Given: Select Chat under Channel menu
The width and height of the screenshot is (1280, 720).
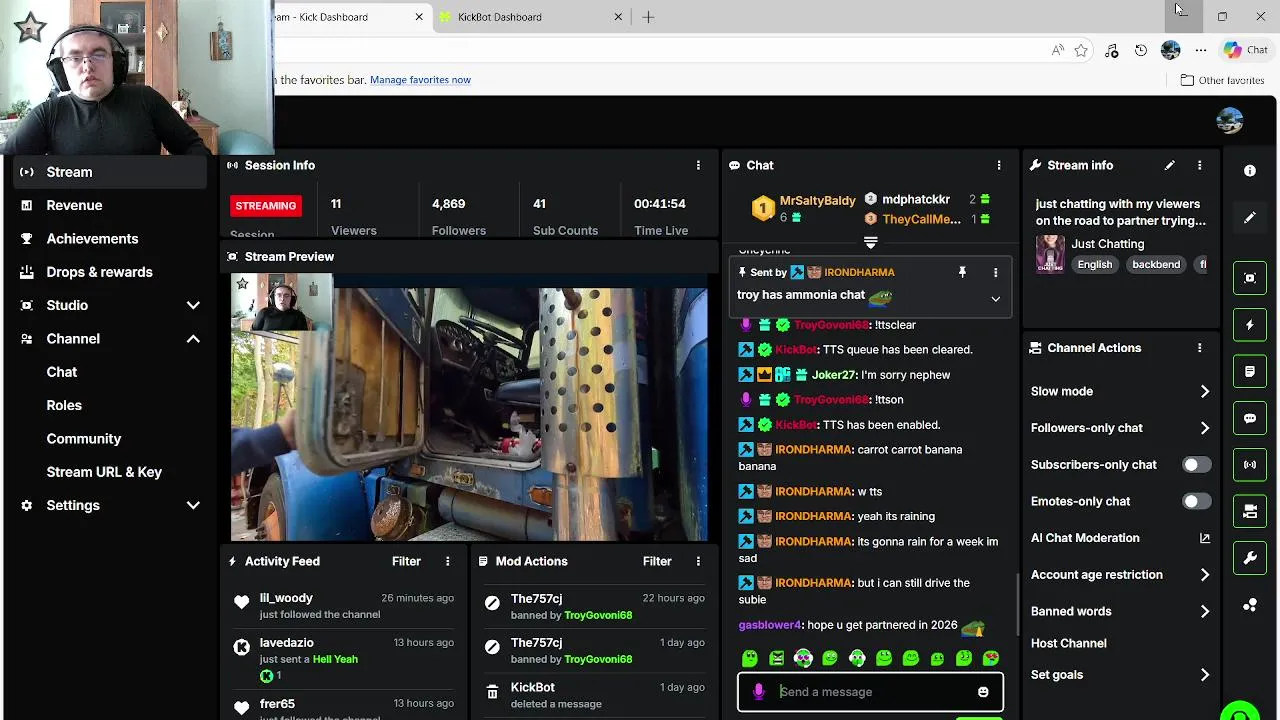Looking at the screenshot, I should click(x=62, y=372).
